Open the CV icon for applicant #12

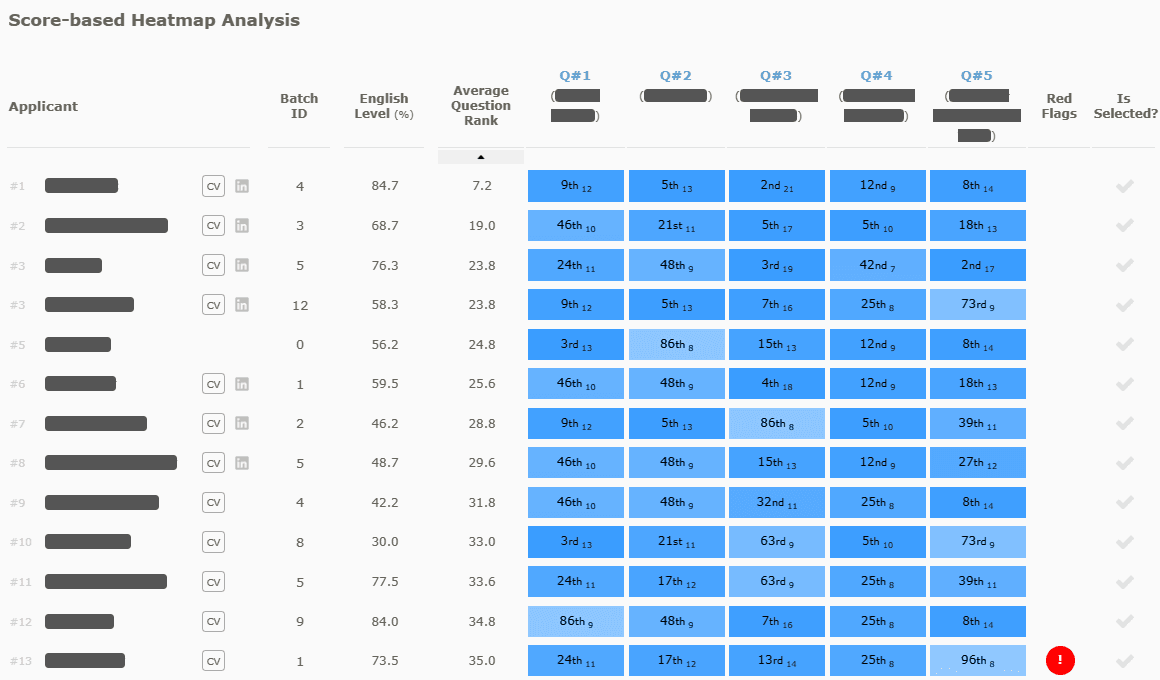tap(213, 622)
